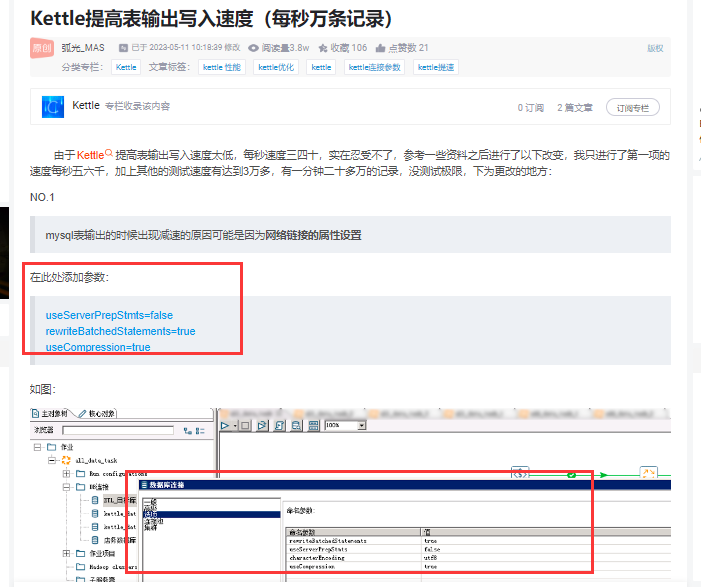The image size is (701, 587).
Task: Open the kettle 性能 tag
Action: pyautogui.click(x=222, y=68)
